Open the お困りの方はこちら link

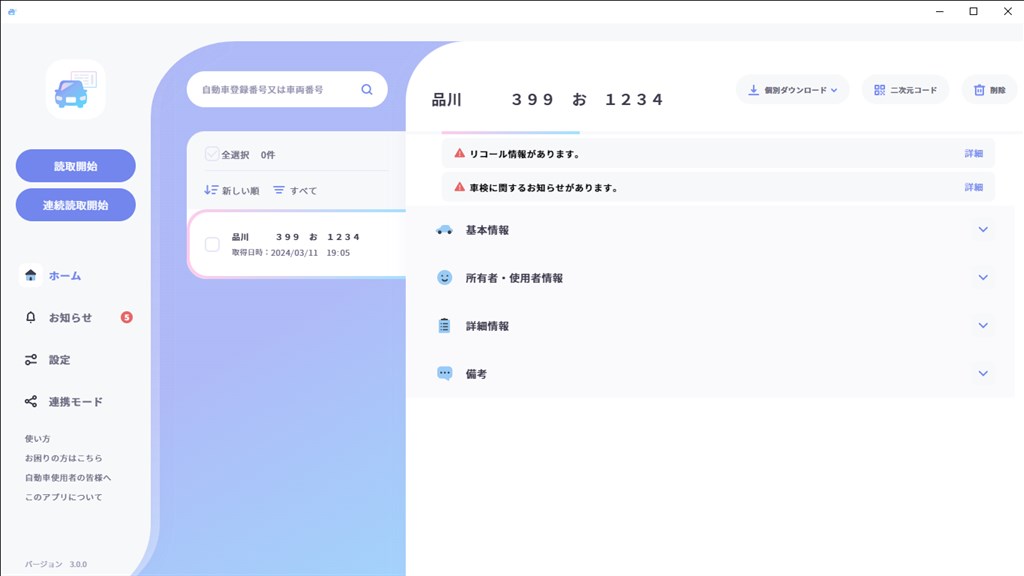point(63,458)
